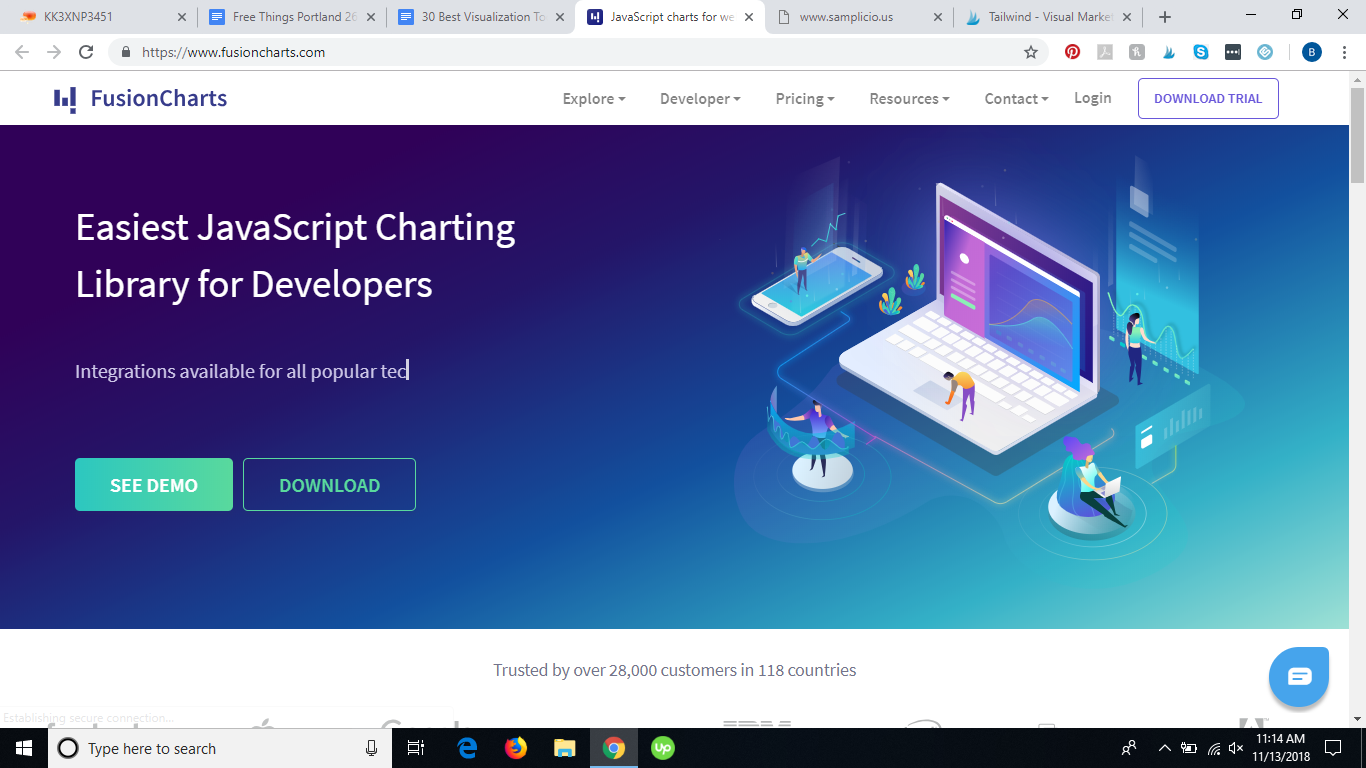Switch to 30 Best Visualization tab
Viewport: 1366px width, 768px height.
point(479,17)
